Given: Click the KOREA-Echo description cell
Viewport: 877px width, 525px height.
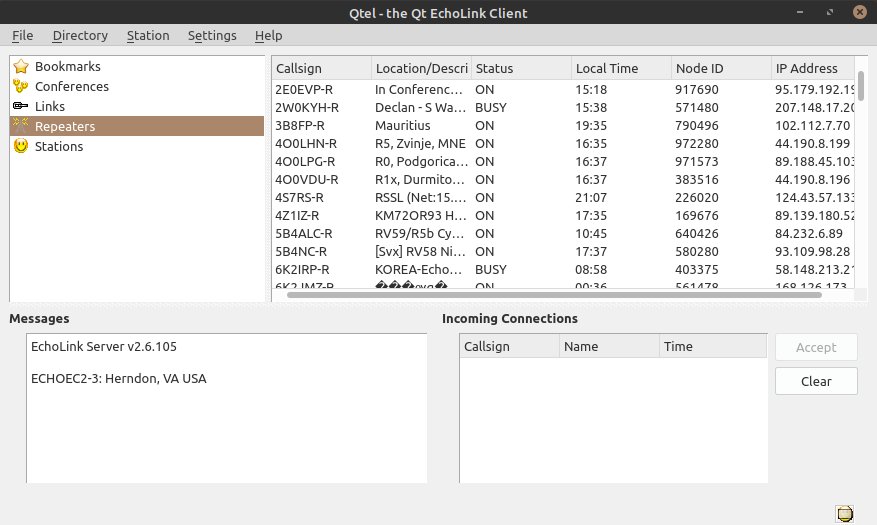Looking at the screenshot, I should point(420,269).
